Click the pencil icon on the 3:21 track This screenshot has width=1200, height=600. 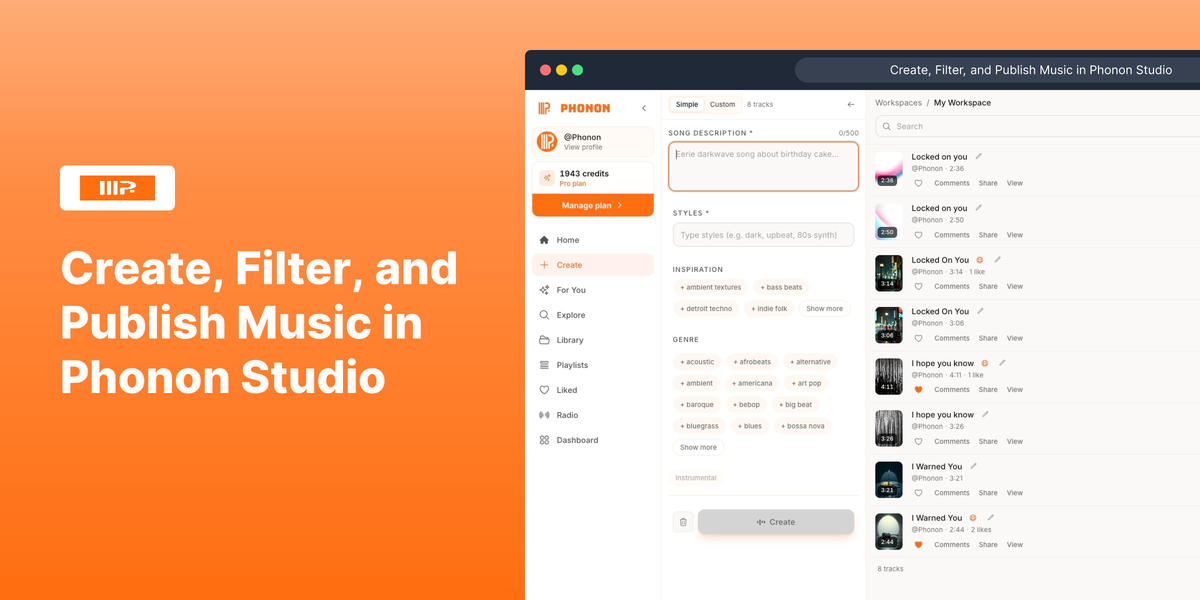(x=974, y=466)
